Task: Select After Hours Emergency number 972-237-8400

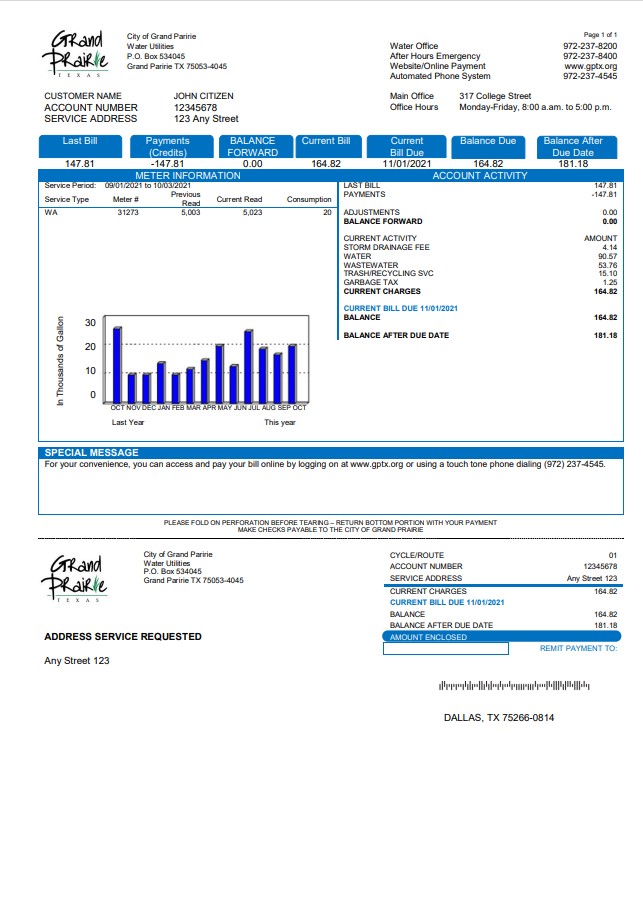Action: pos(590,56)
